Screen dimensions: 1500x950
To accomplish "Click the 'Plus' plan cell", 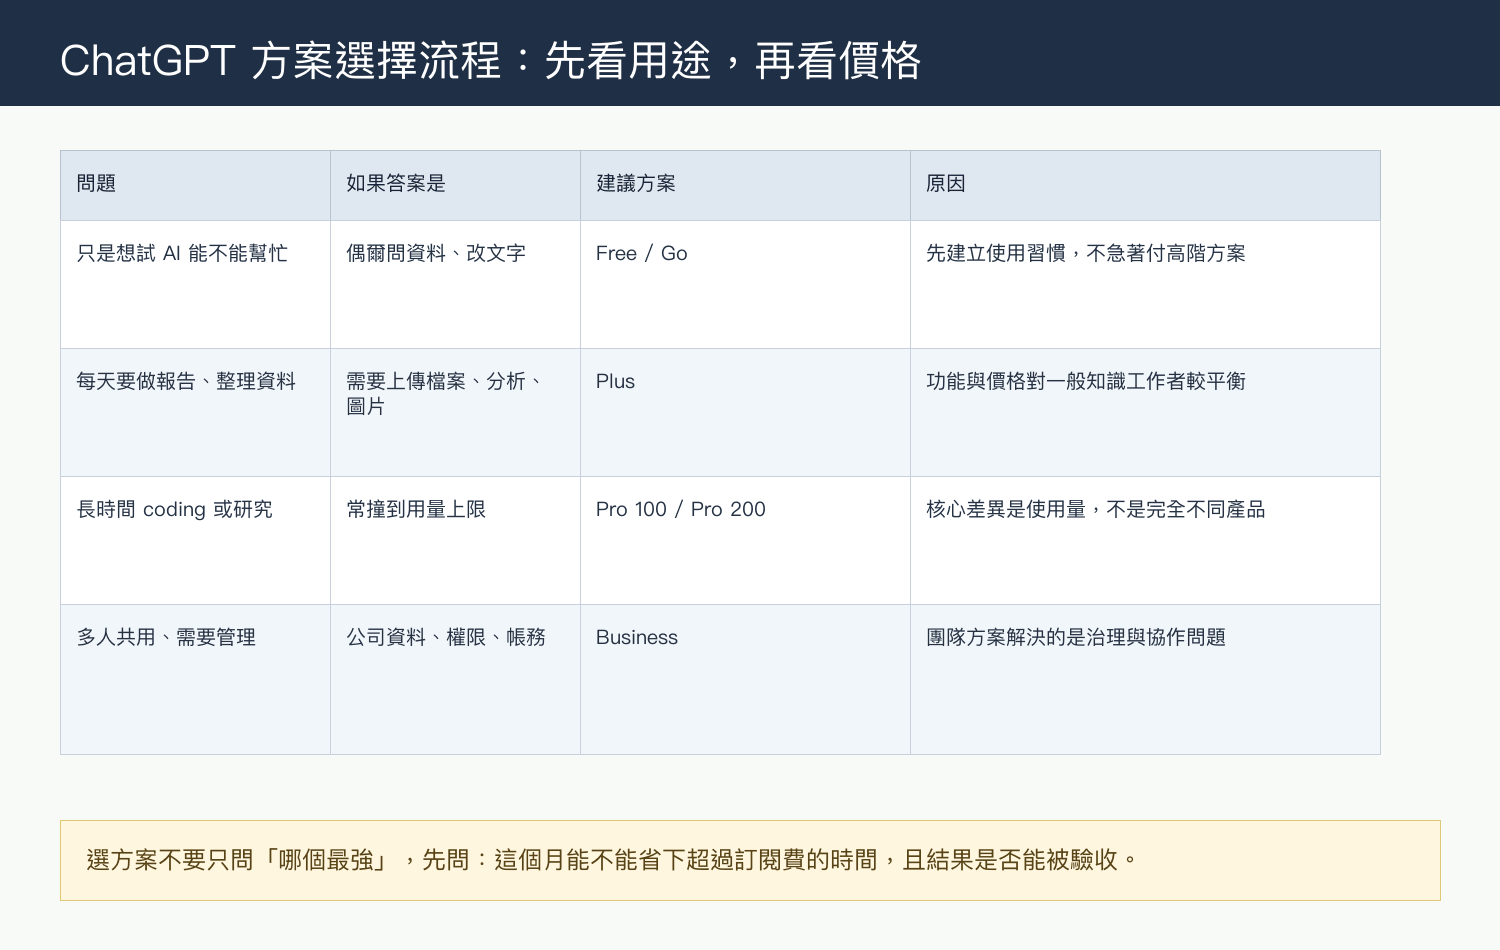I will click(745, 412).
